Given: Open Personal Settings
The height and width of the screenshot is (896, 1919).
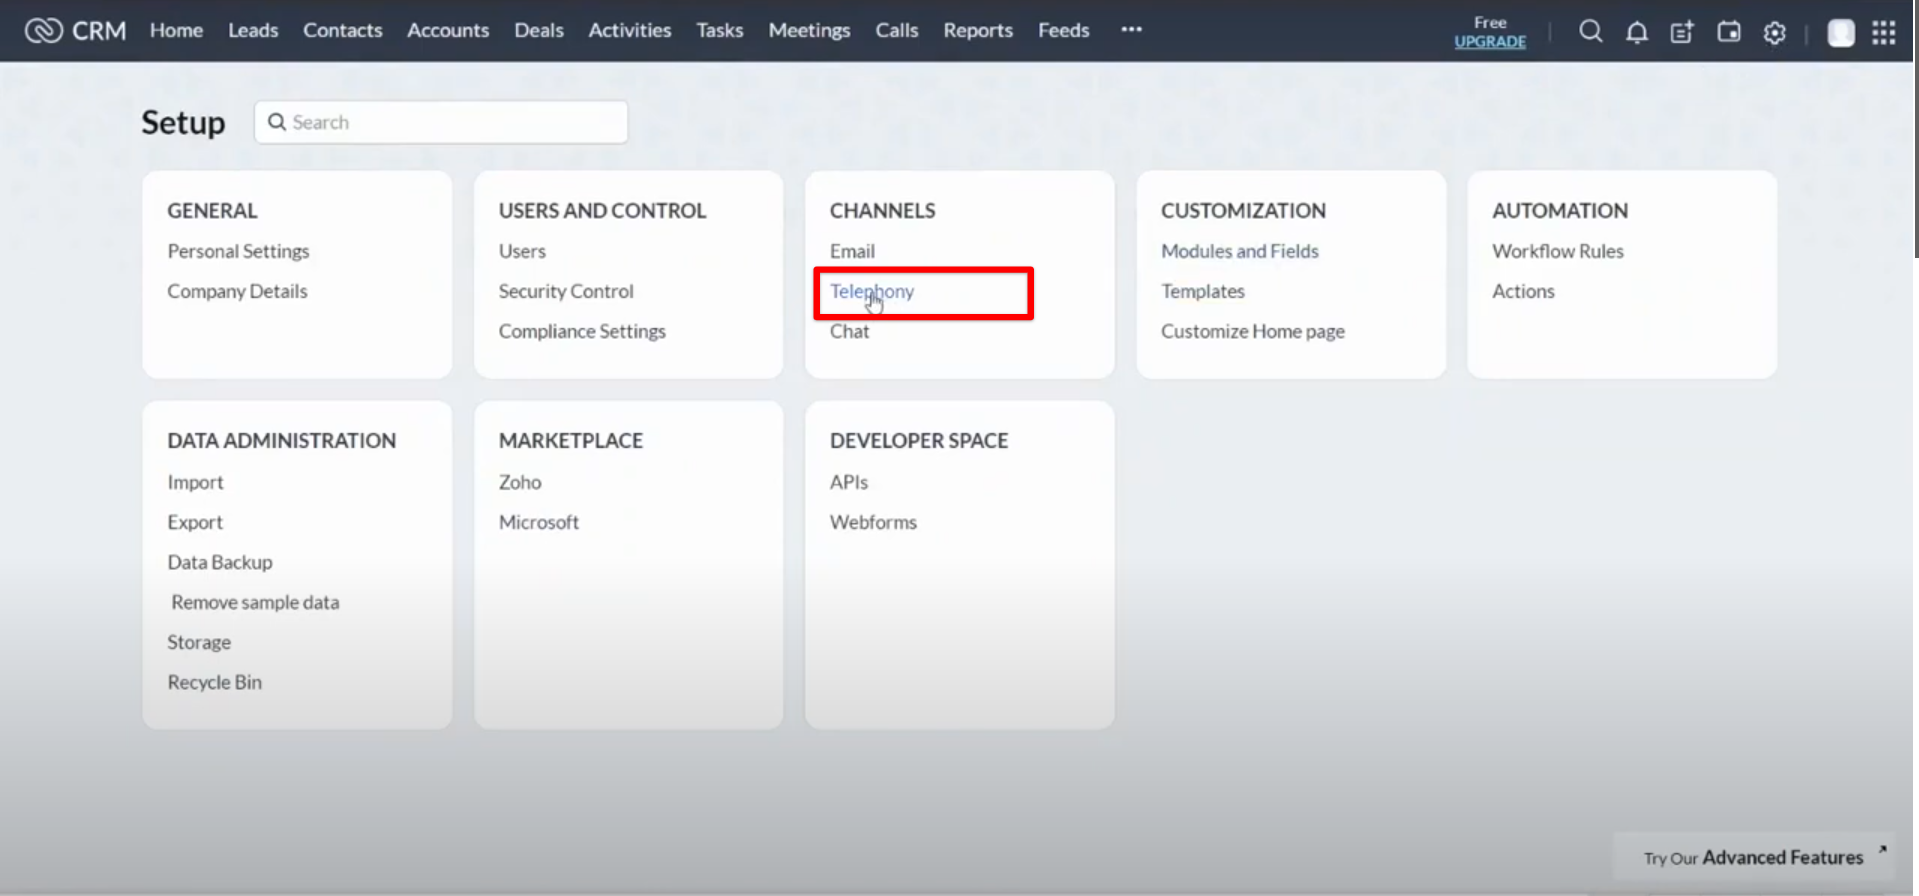Looking at the screenshot, I should coord(238,251).
